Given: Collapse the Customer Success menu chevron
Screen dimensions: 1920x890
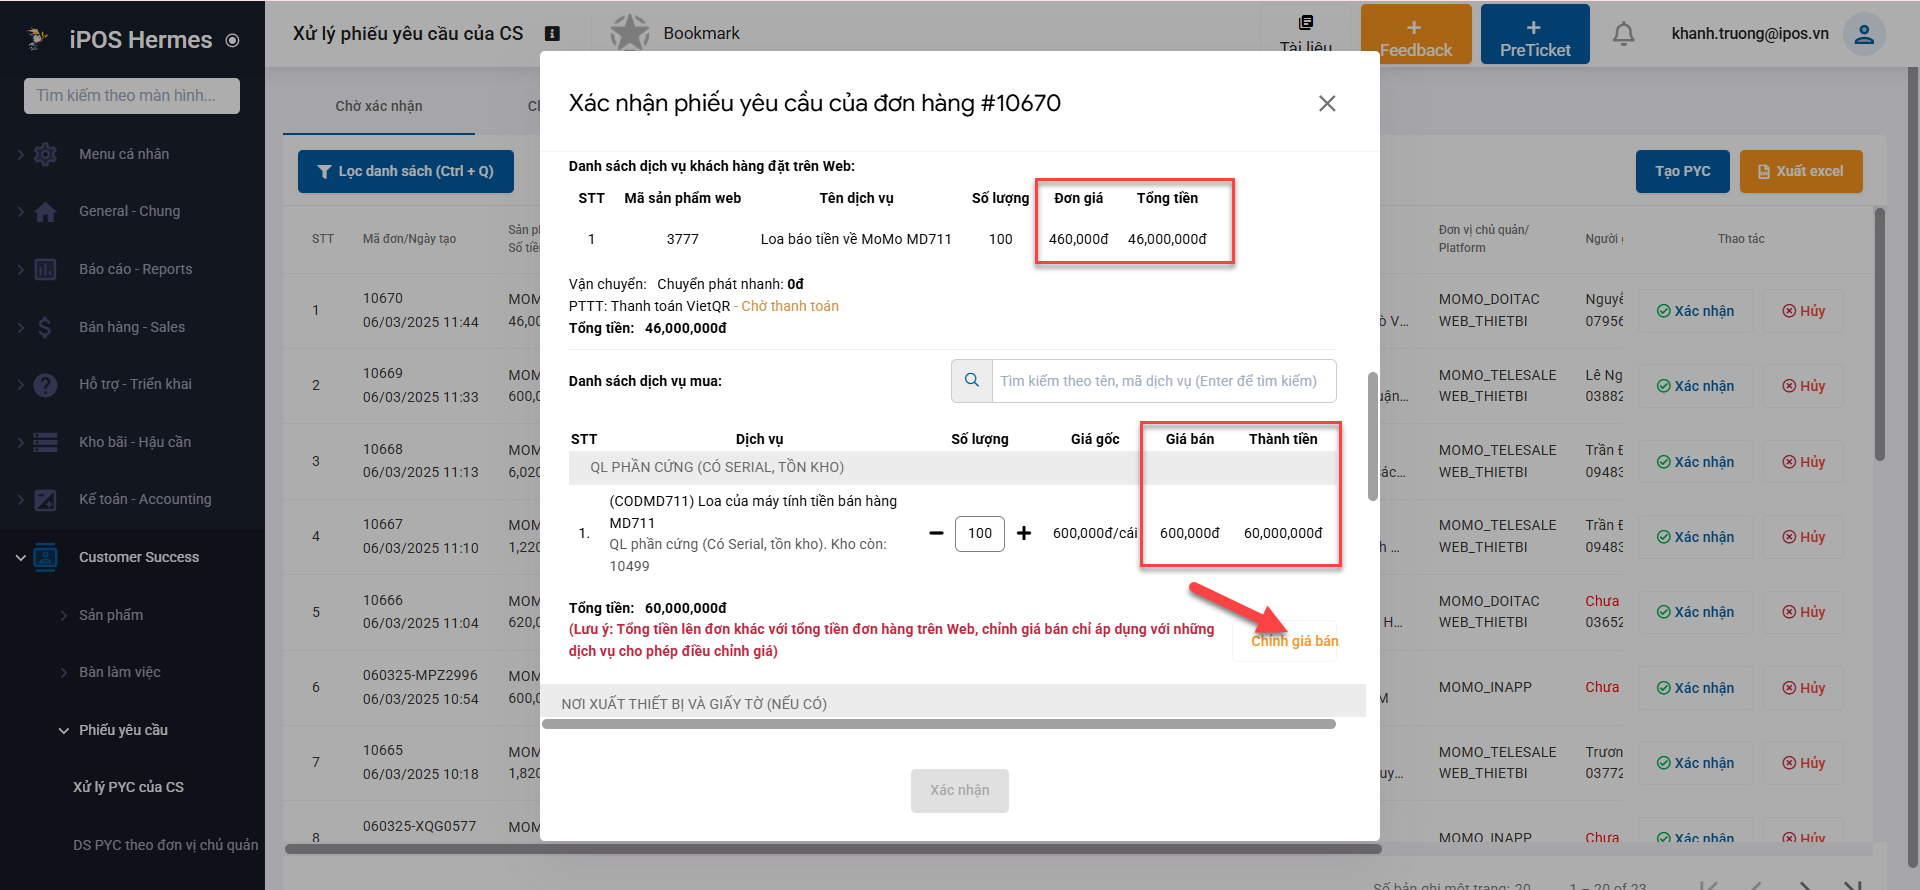Looking at the screenshot, I should click(x=20, y=558).
